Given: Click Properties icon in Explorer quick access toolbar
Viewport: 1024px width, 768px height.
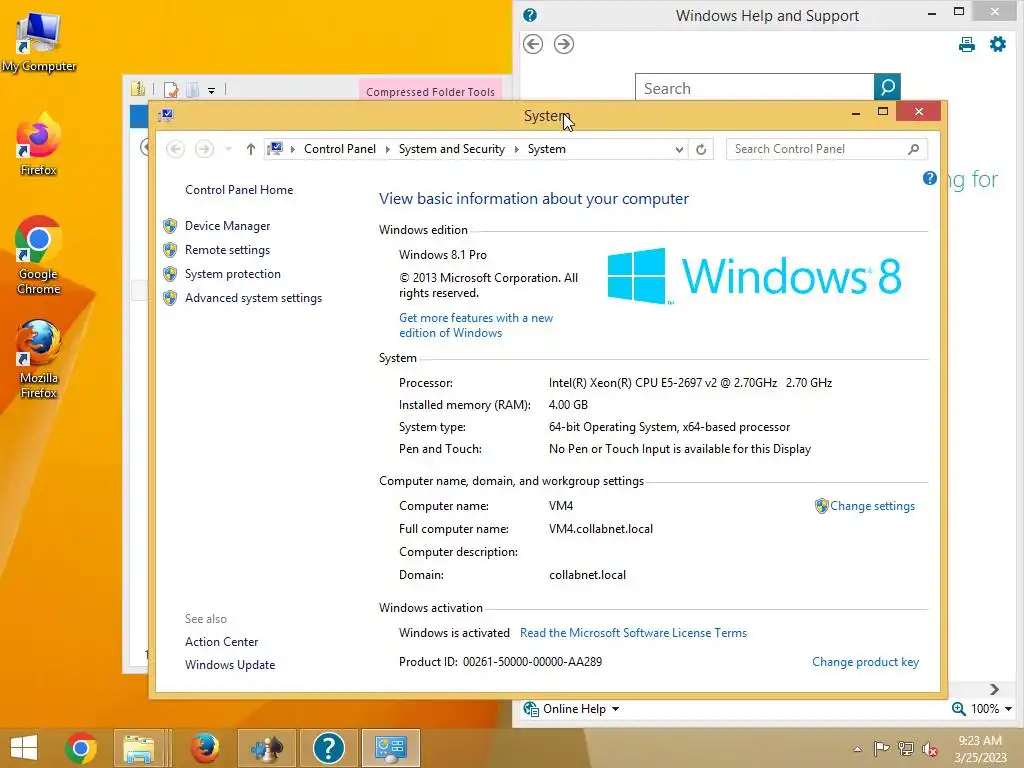Looking at the screenshot, I should coord(171,90).
